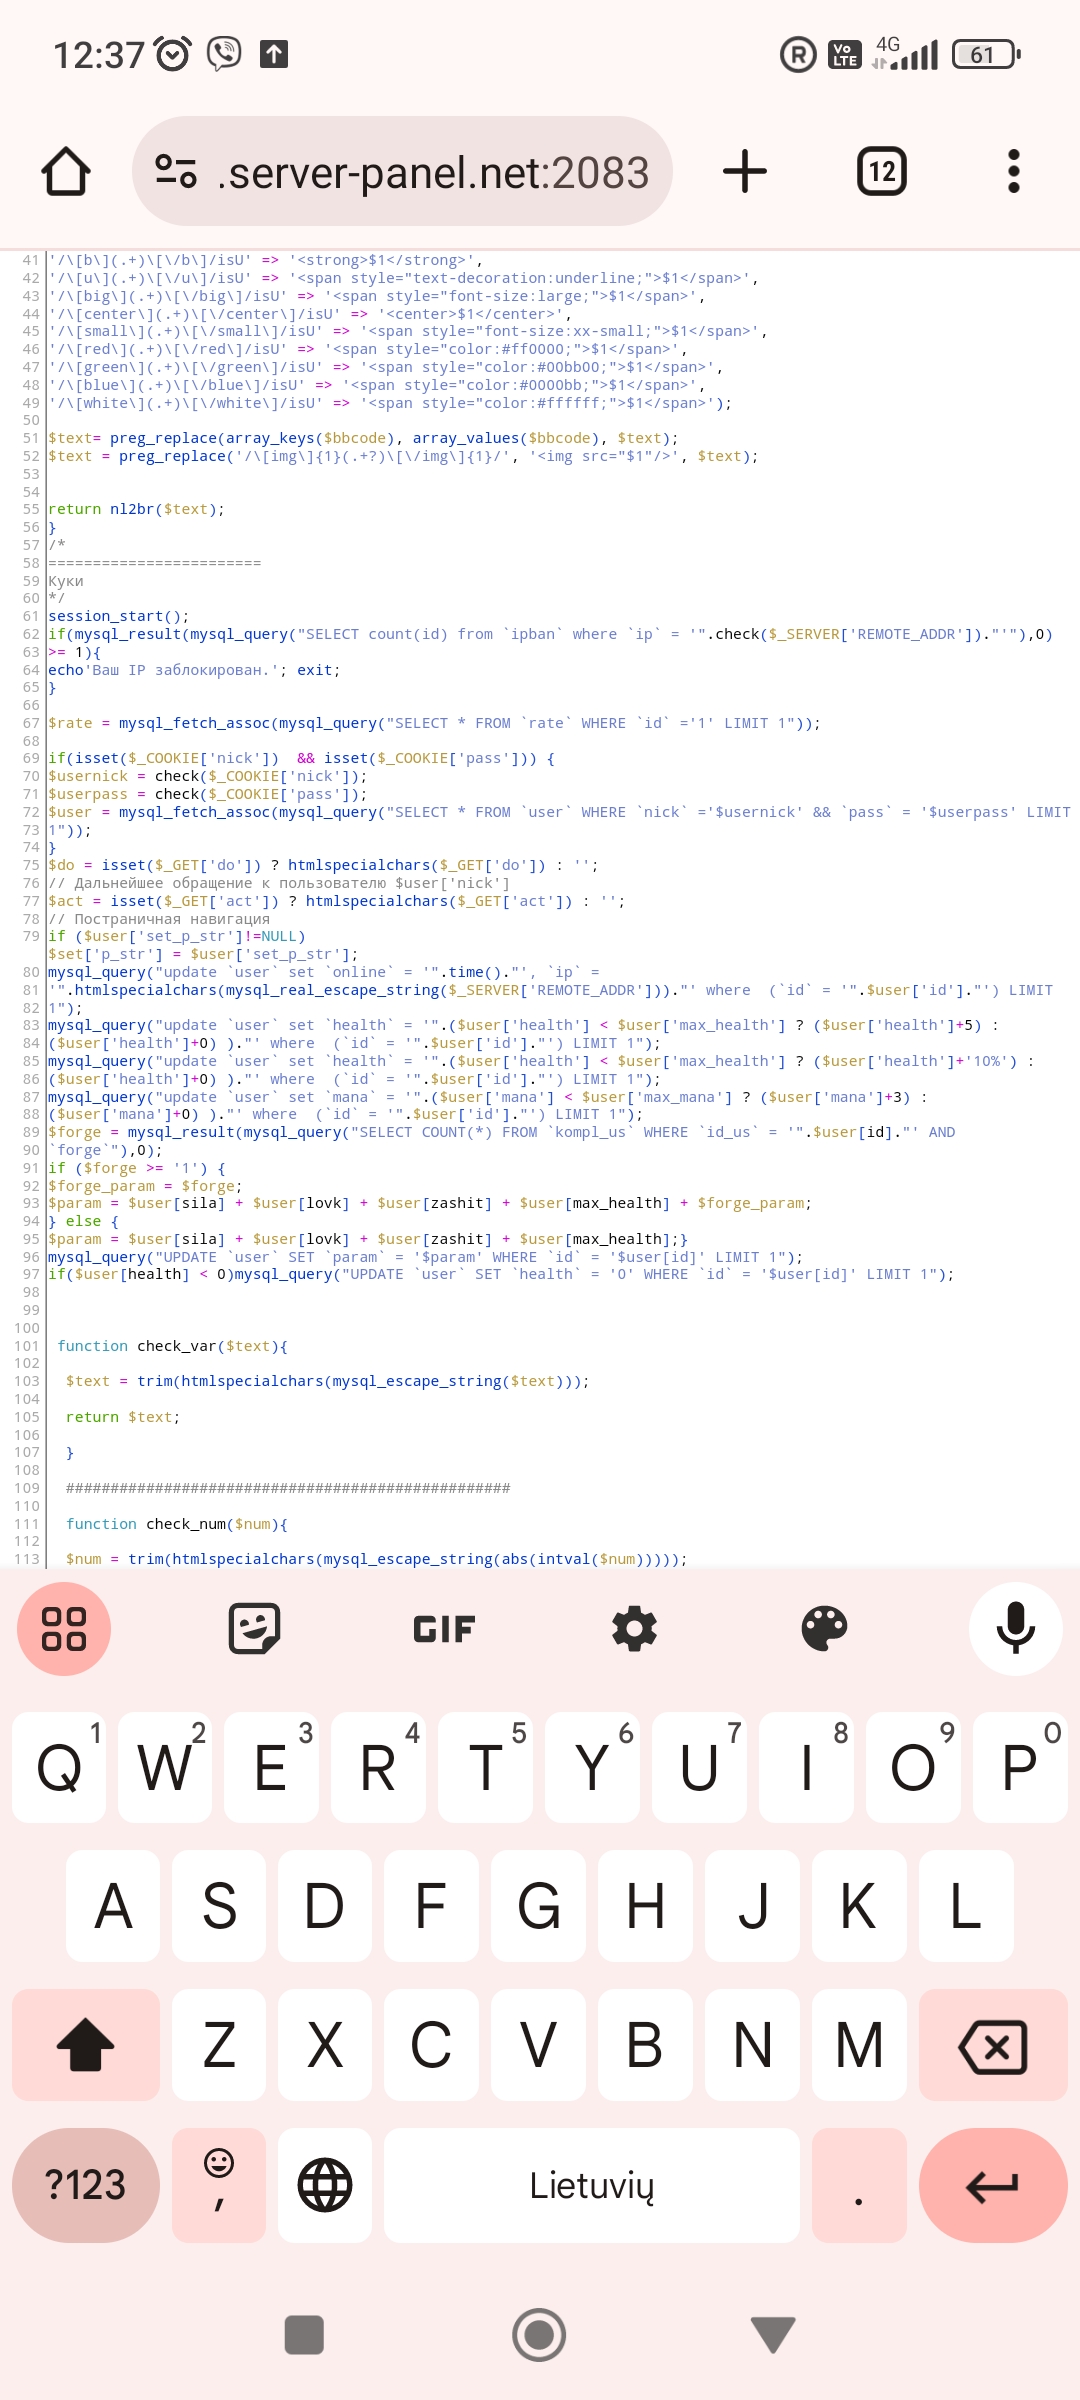Toggle the Shift key on keyboard
1080x2400 pixels.
[86, 2044]
